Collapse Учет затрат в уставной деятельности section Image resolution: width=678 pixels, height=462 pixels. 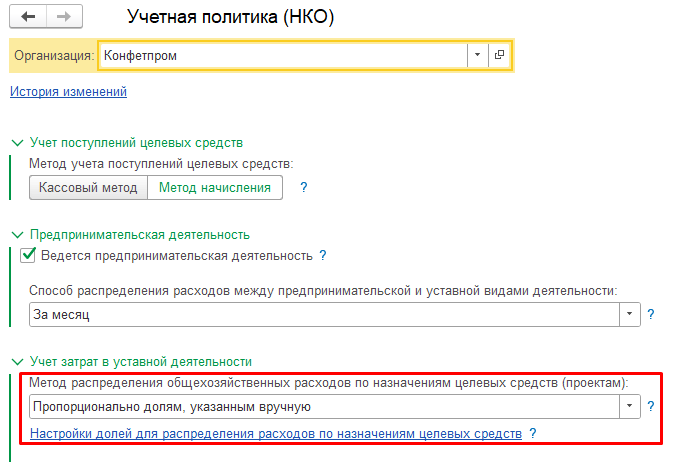coord(16,361)
